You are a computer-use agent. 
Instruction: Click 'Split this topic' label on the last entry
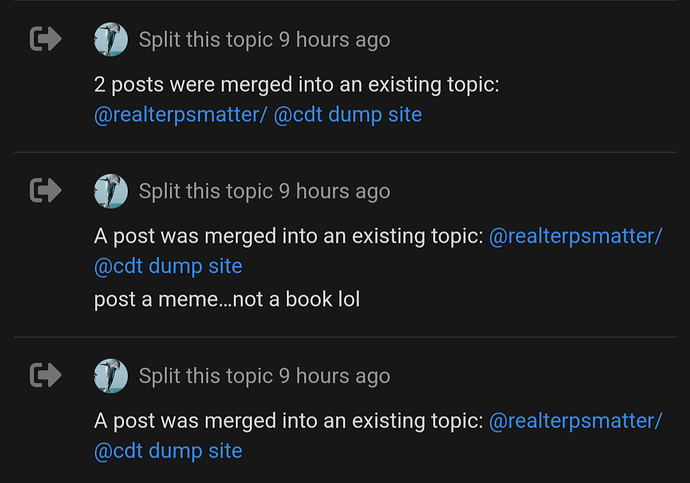[x=205, y=376]
